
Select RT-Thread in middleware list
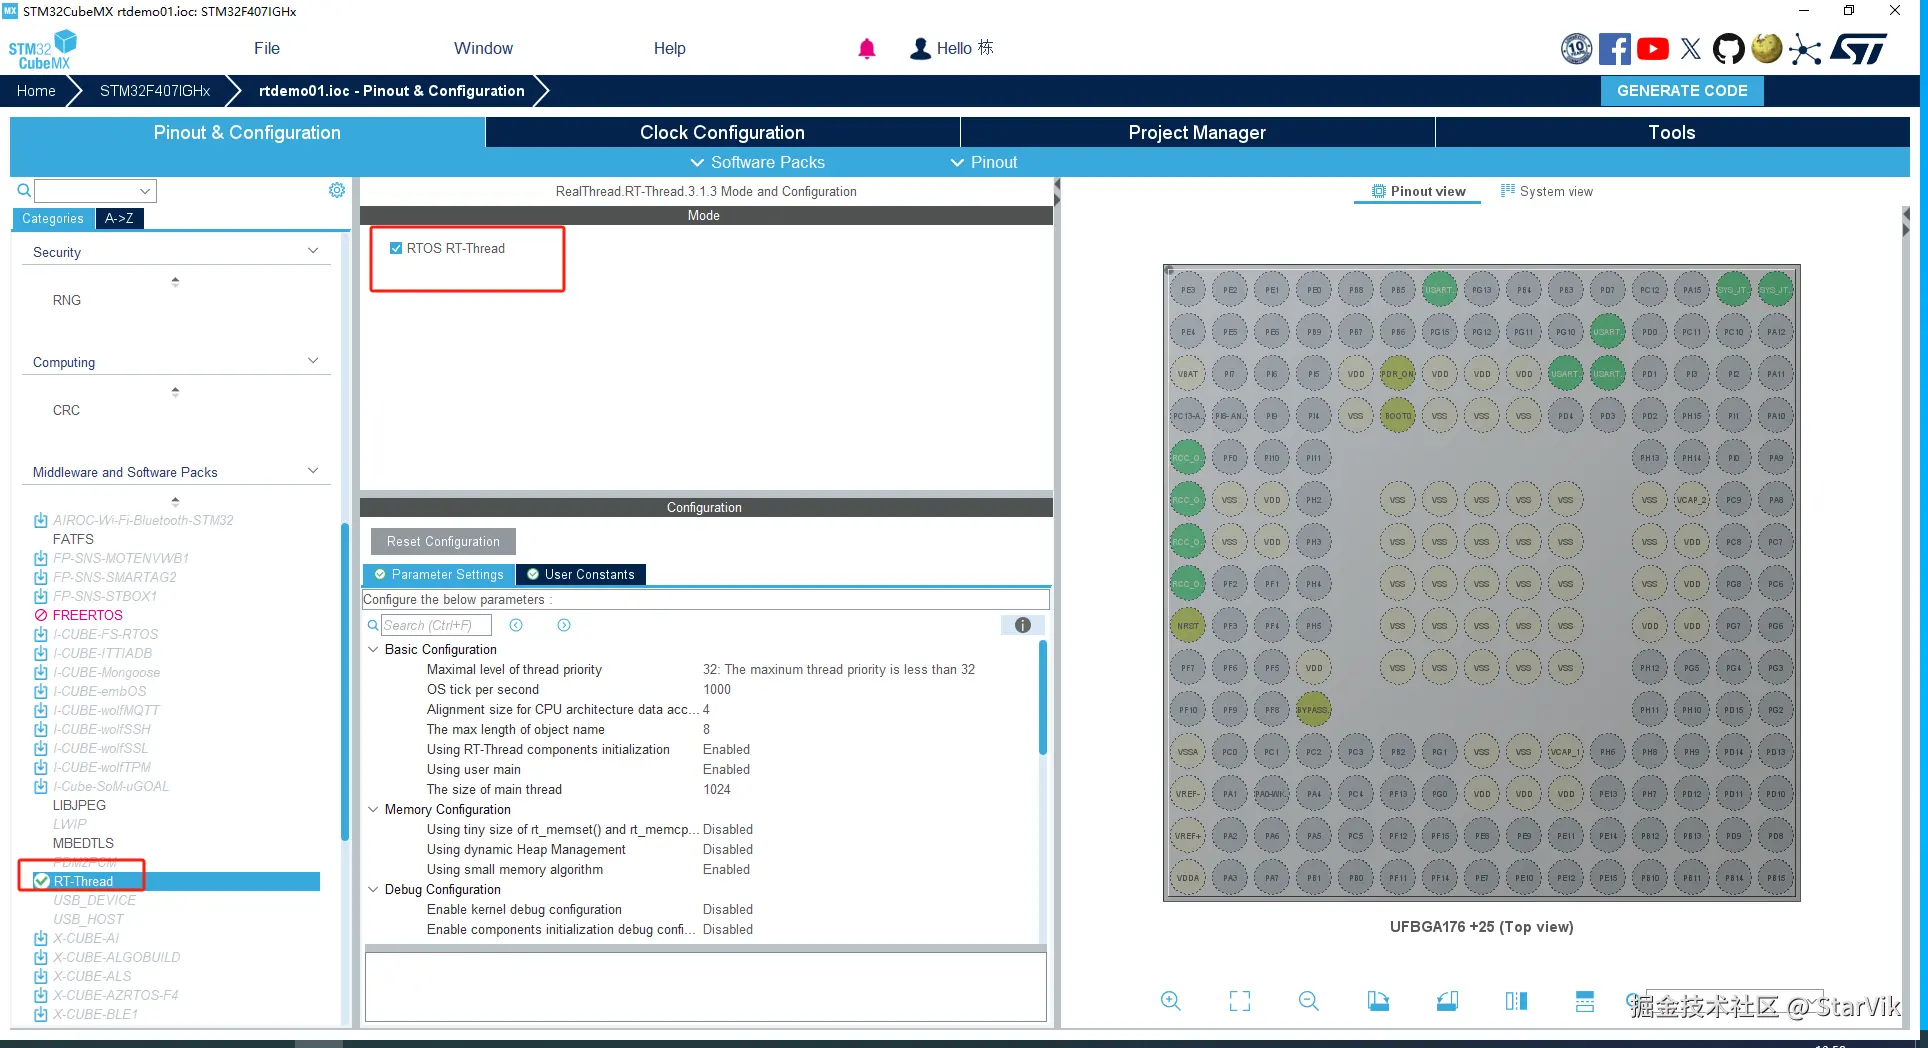click(x=84, y=881)
